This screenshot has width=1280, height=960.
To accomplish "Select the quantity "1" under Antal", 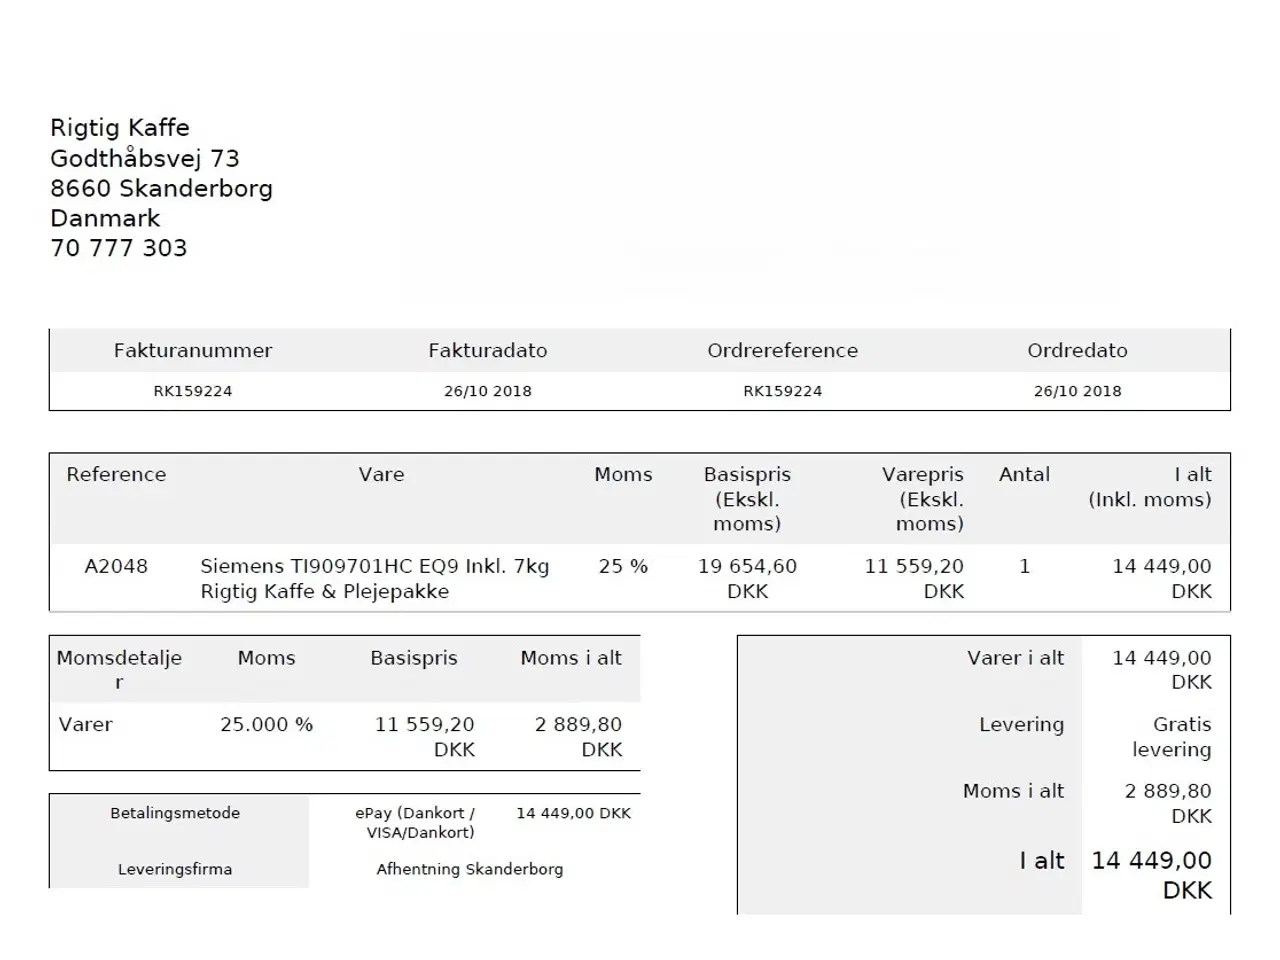I will pyautogui.click(x=1024, y=567).
